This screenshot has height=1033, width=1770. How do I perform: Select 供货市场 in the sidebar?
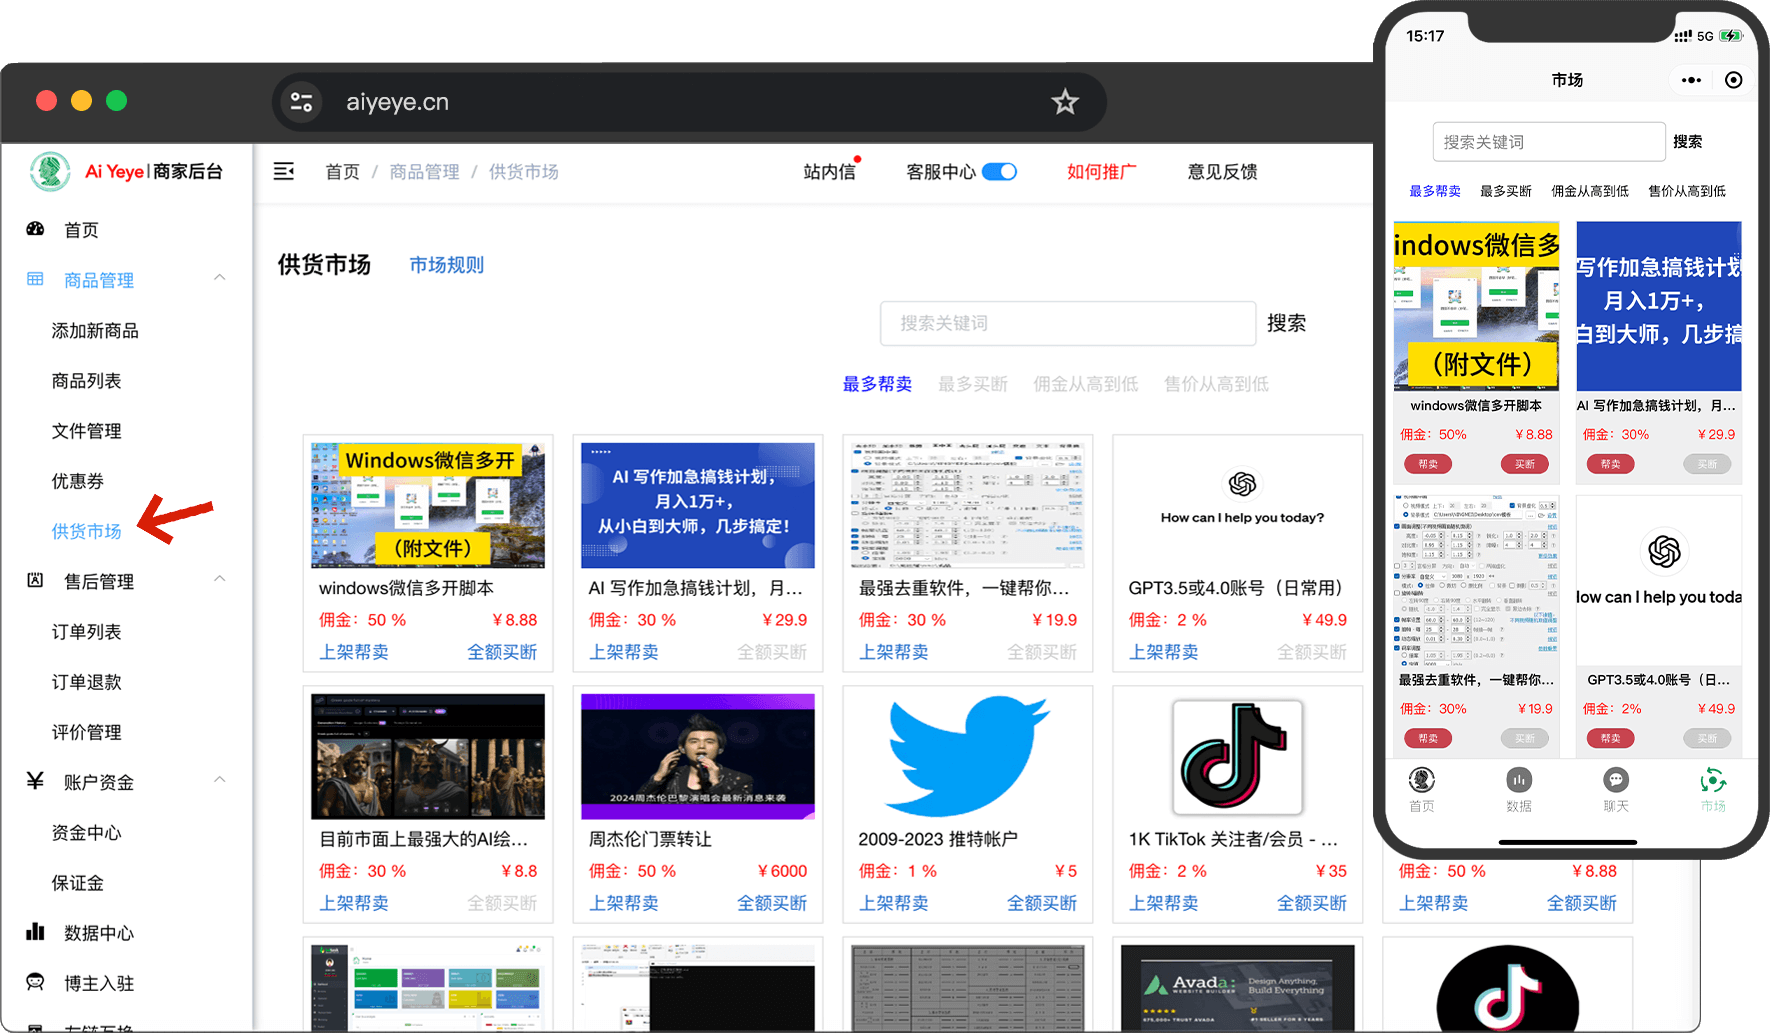pyautogui.click(x=86, y=531)
